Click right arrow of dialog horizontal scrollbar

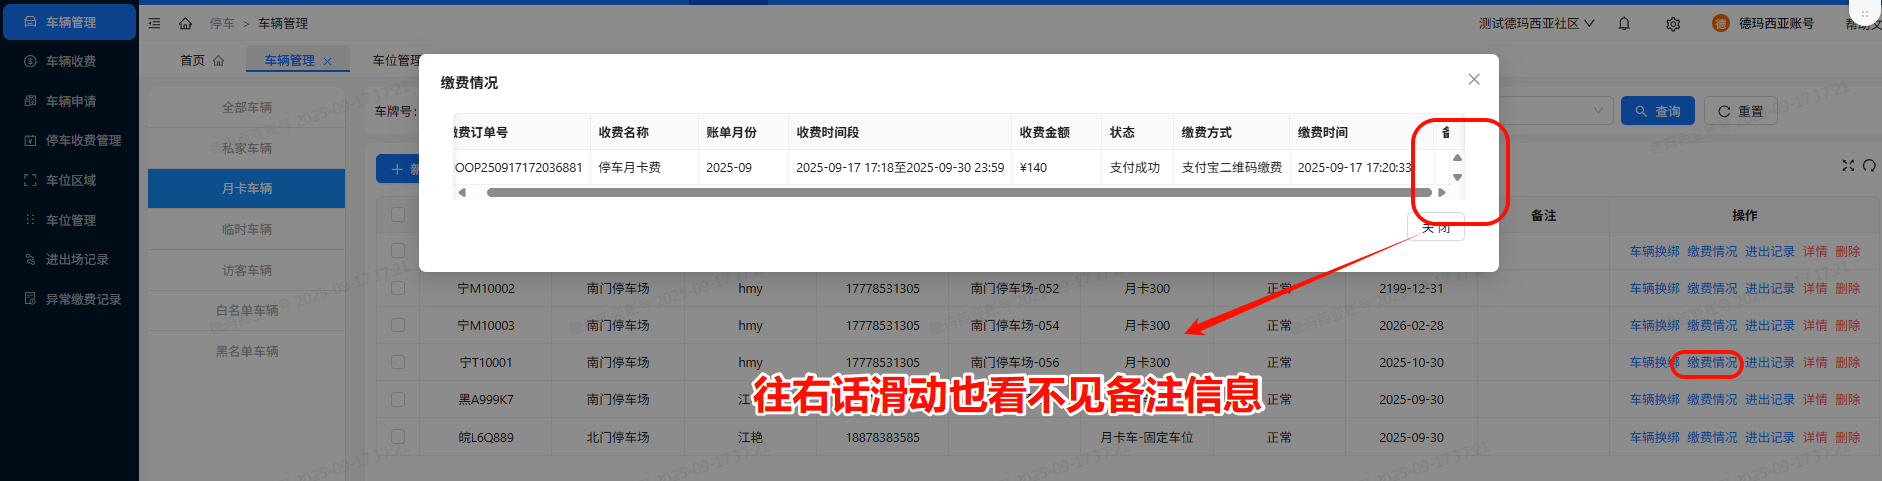click(1442, 192)
